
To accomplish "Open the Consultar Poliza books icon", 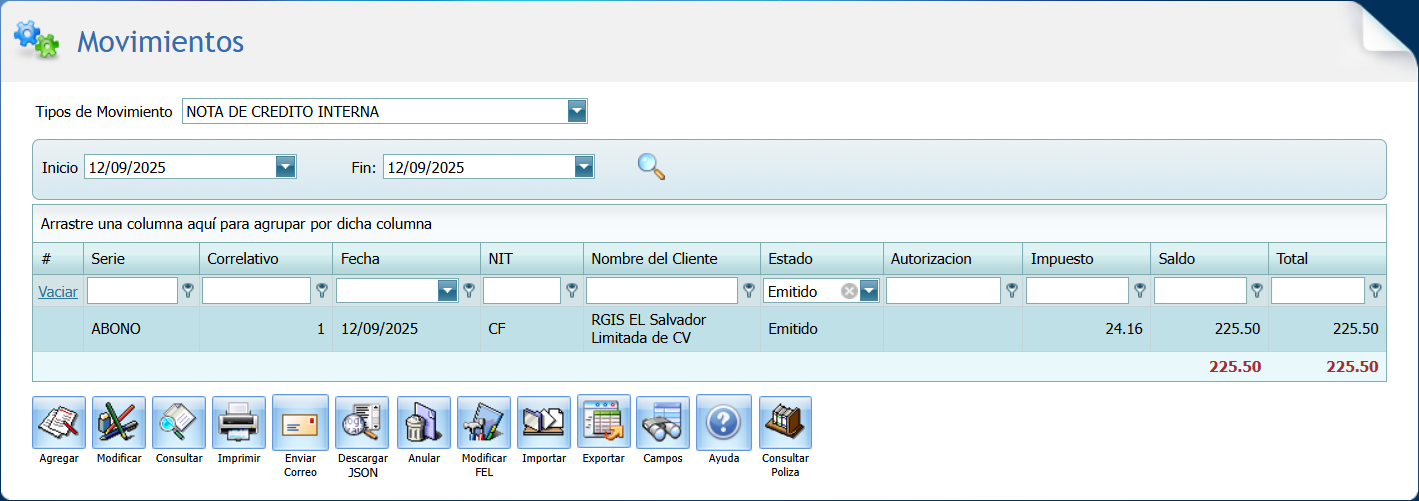I will pyautogui.click(x=785, y=423).
